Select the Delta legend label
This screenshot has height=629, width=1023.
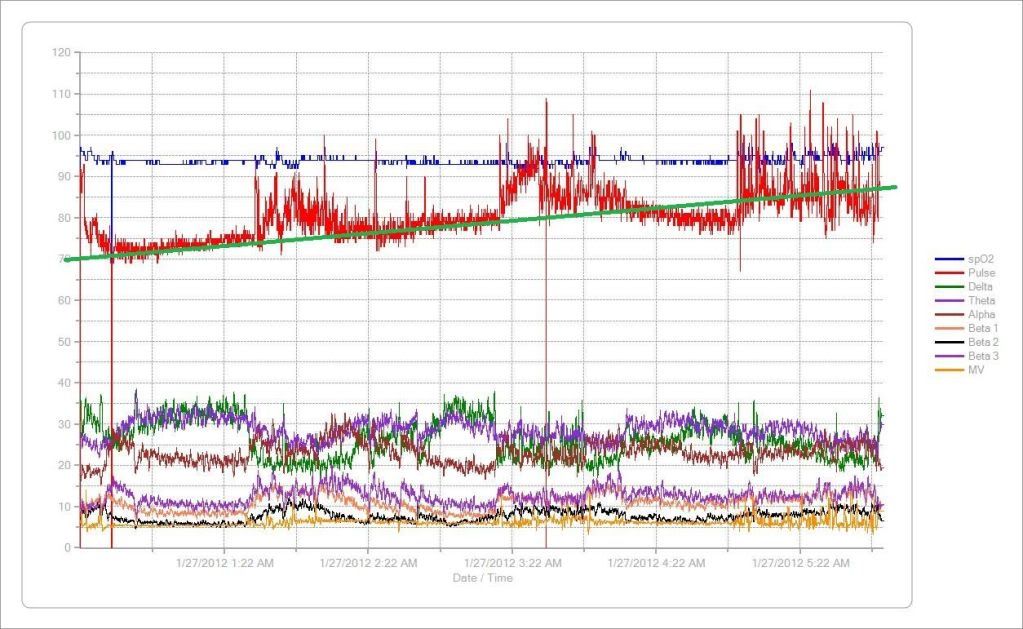tap(980, 286)
